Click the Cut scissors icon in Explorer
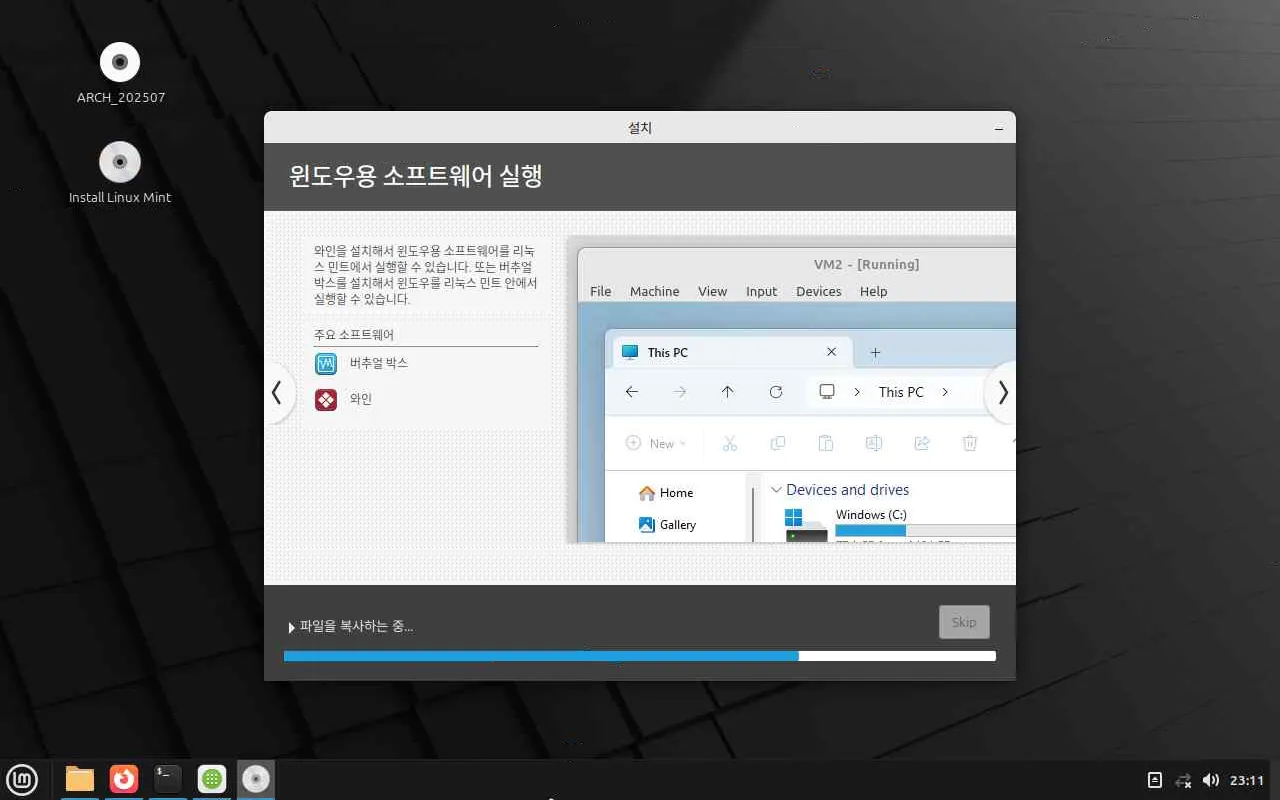Image resolution: width=1280 pixels, height=800 pixels. tap(729, 443)
